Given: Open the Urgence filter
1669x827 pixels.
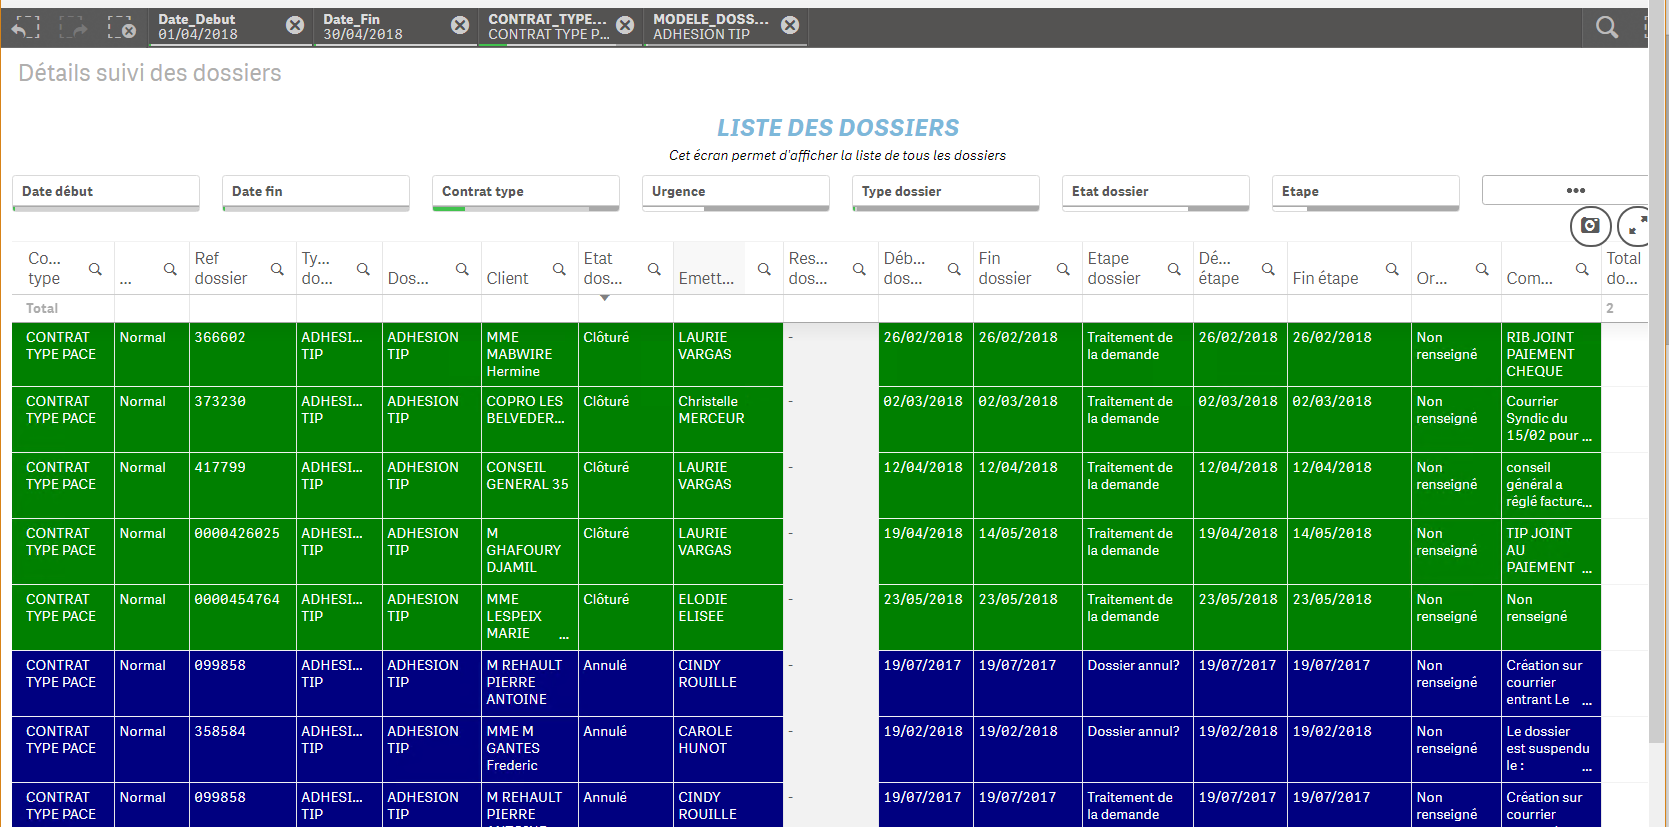Looking at the screenshot, I should (x=736, y=192).
